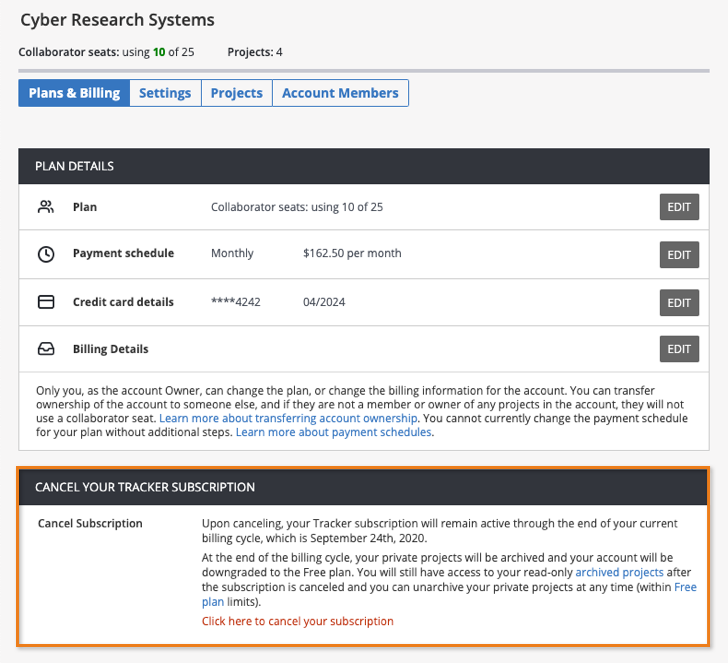Edit the Billing Details row
Screen dimensions: 728x663
(679, 349)
